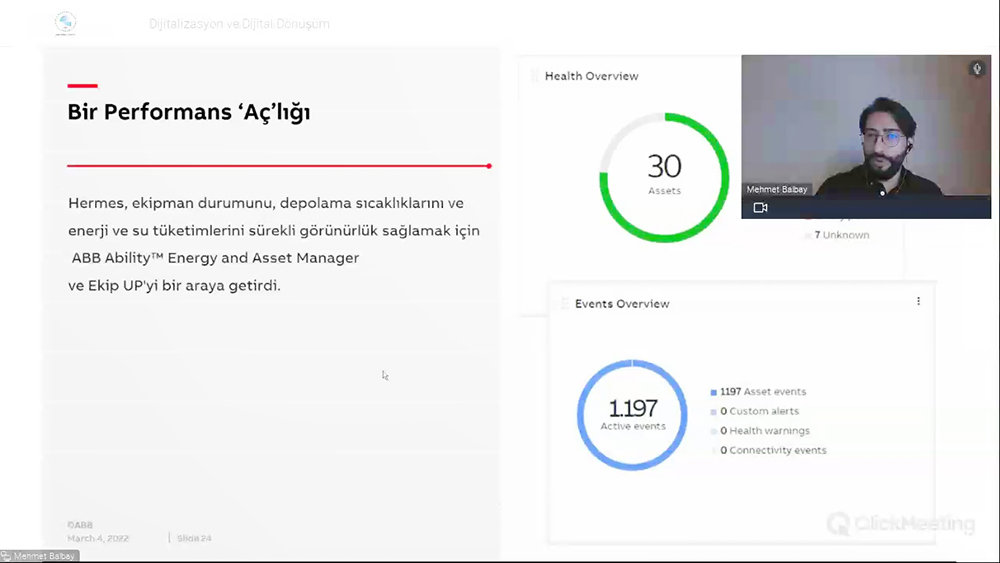The image size is (1000, 563).
Task: Click the blue 1.197 Active events donut
Action: (632, 415)
